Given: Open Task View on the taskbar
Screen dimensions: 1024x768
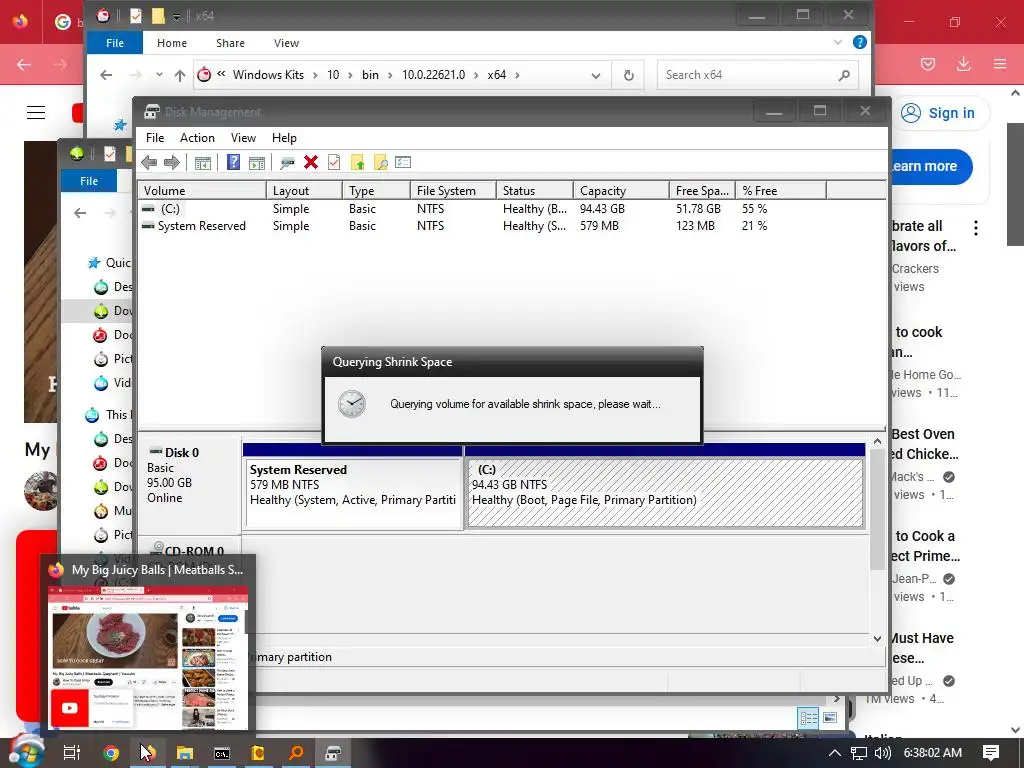Looking at the screenshot, I should (71, 752).
